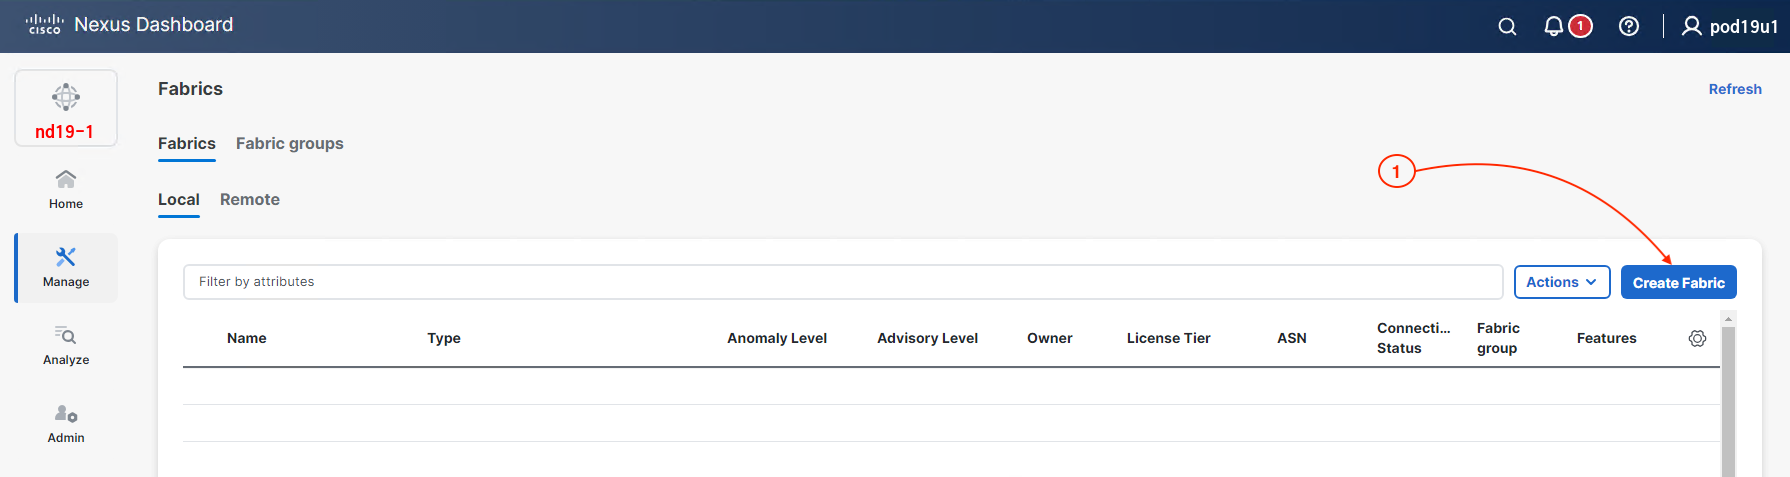Open the Manage section in sidebar
The height and width of the screenshot is (477, 1790).
(x=66, y=267)
